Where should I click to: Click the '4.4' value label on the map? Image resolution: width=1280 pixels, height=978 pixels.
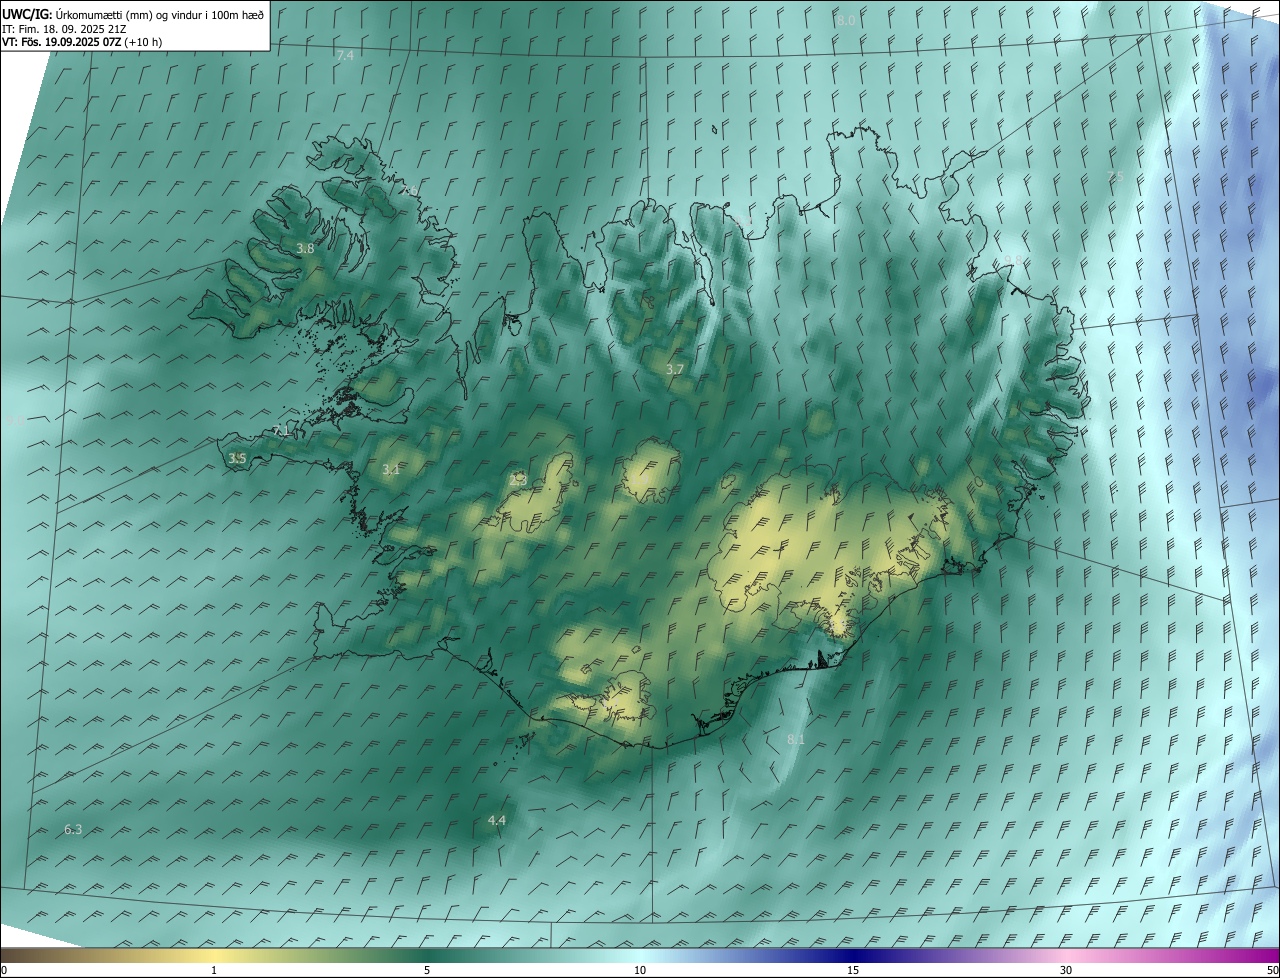point(497,821)
